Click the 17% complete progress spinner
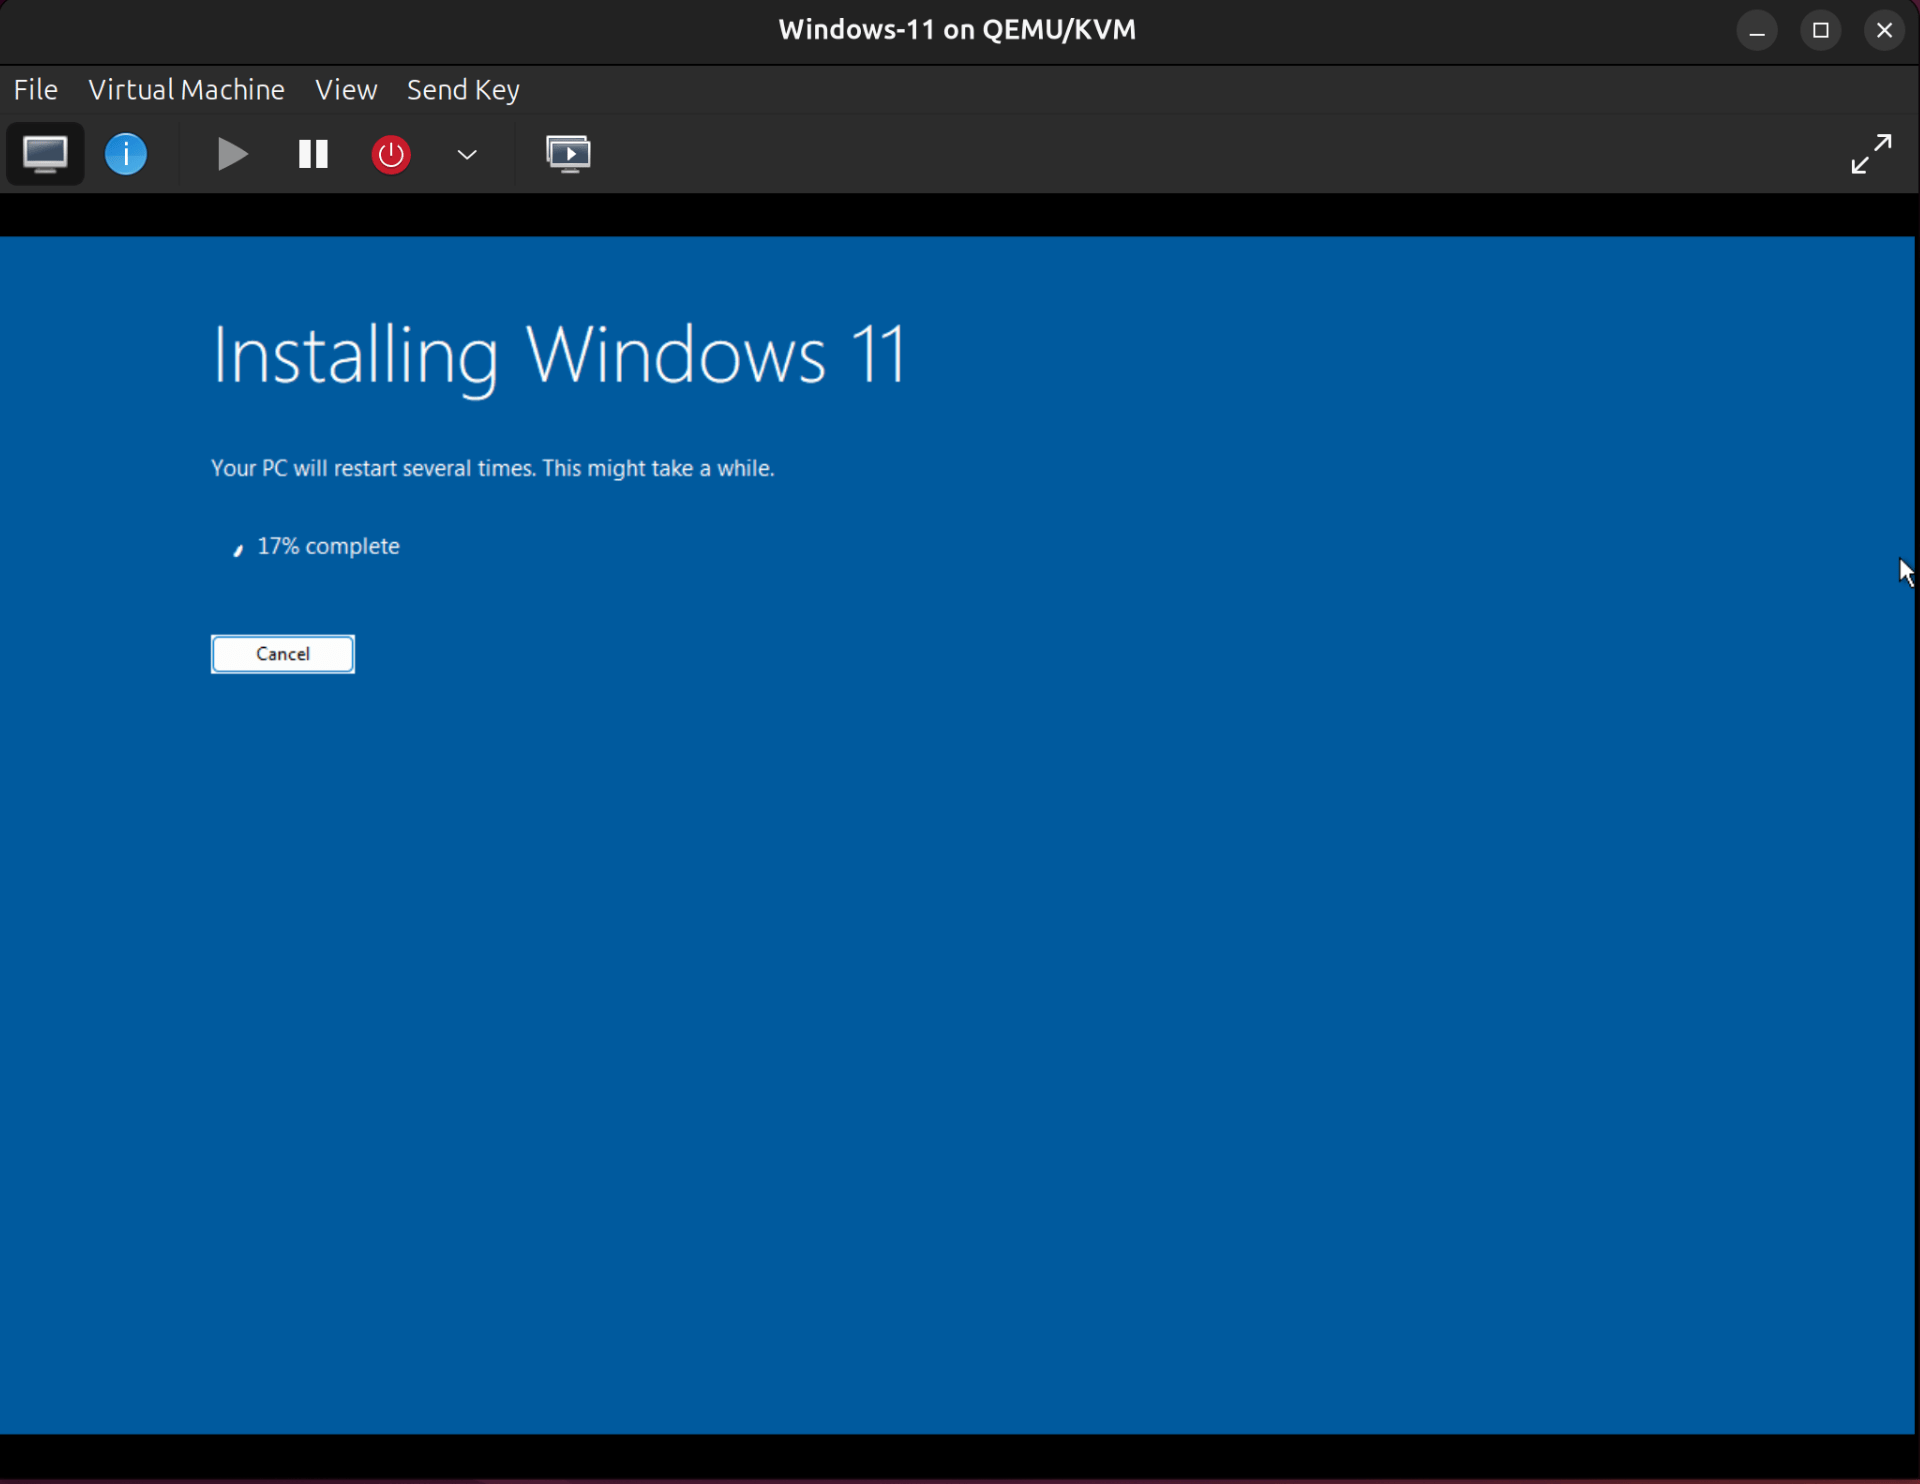The width and height of the screenshot is (1920, 1484). pyautogui.click(x=238, y=549)
